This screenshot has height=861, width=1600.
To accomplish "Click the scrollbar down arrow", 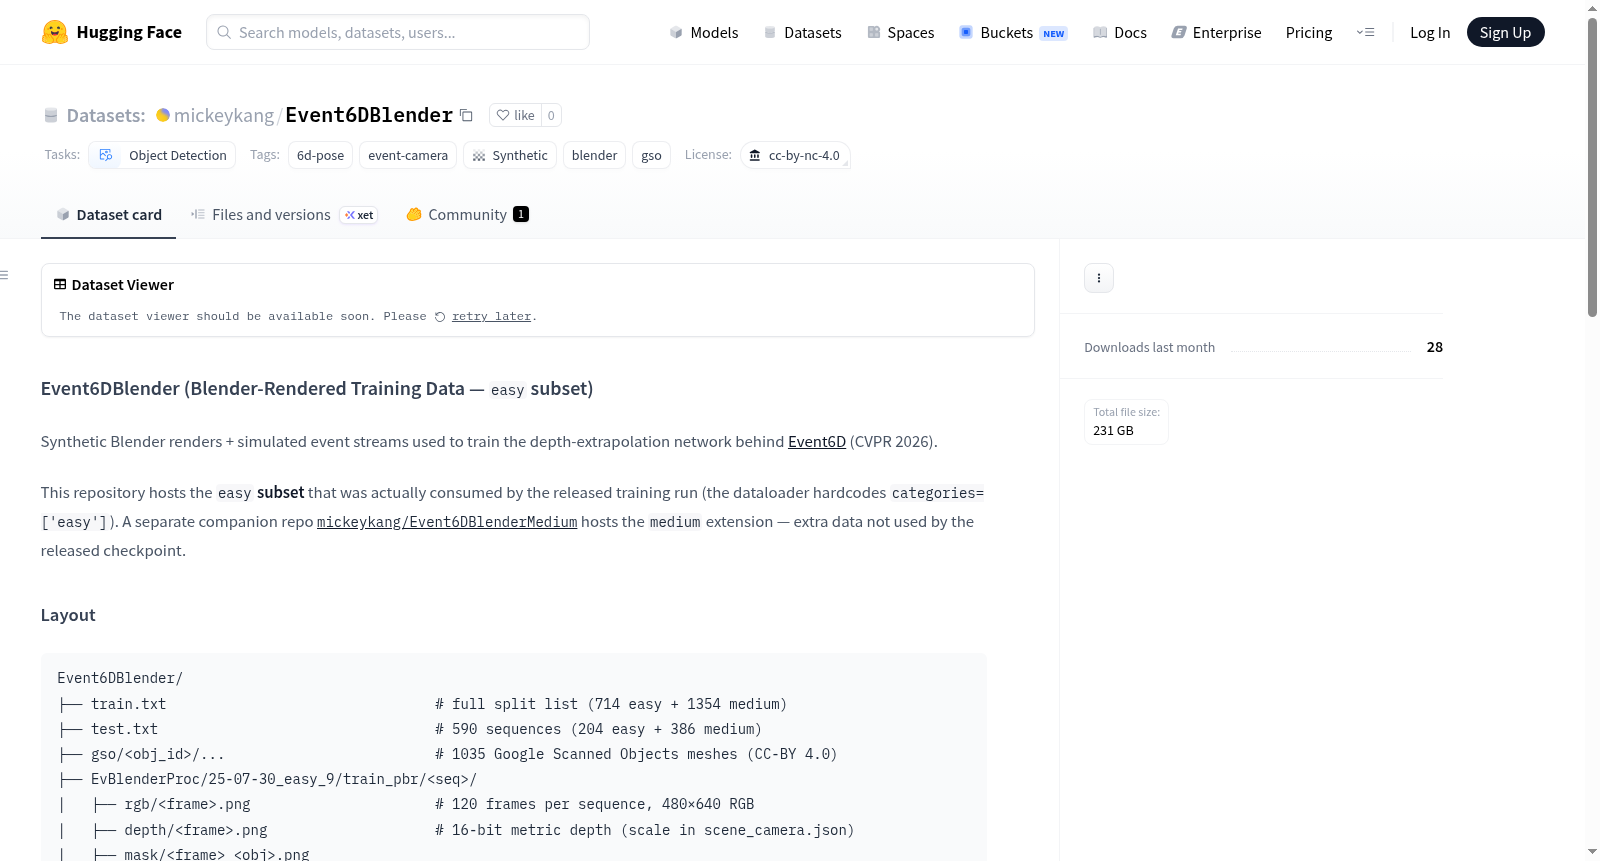I will coord(1592,853).
